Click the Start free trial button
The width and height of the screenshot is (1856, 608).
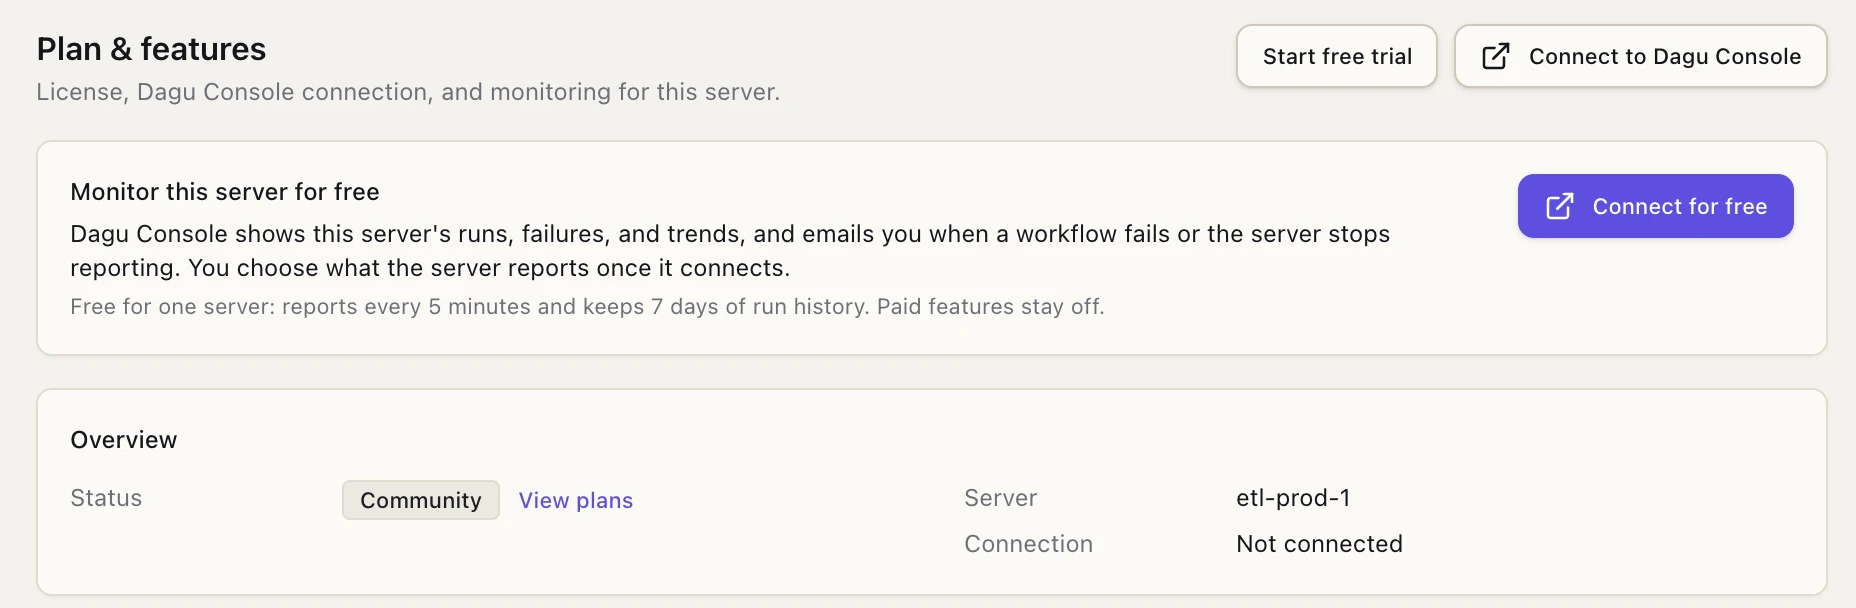coord(1337,57)
